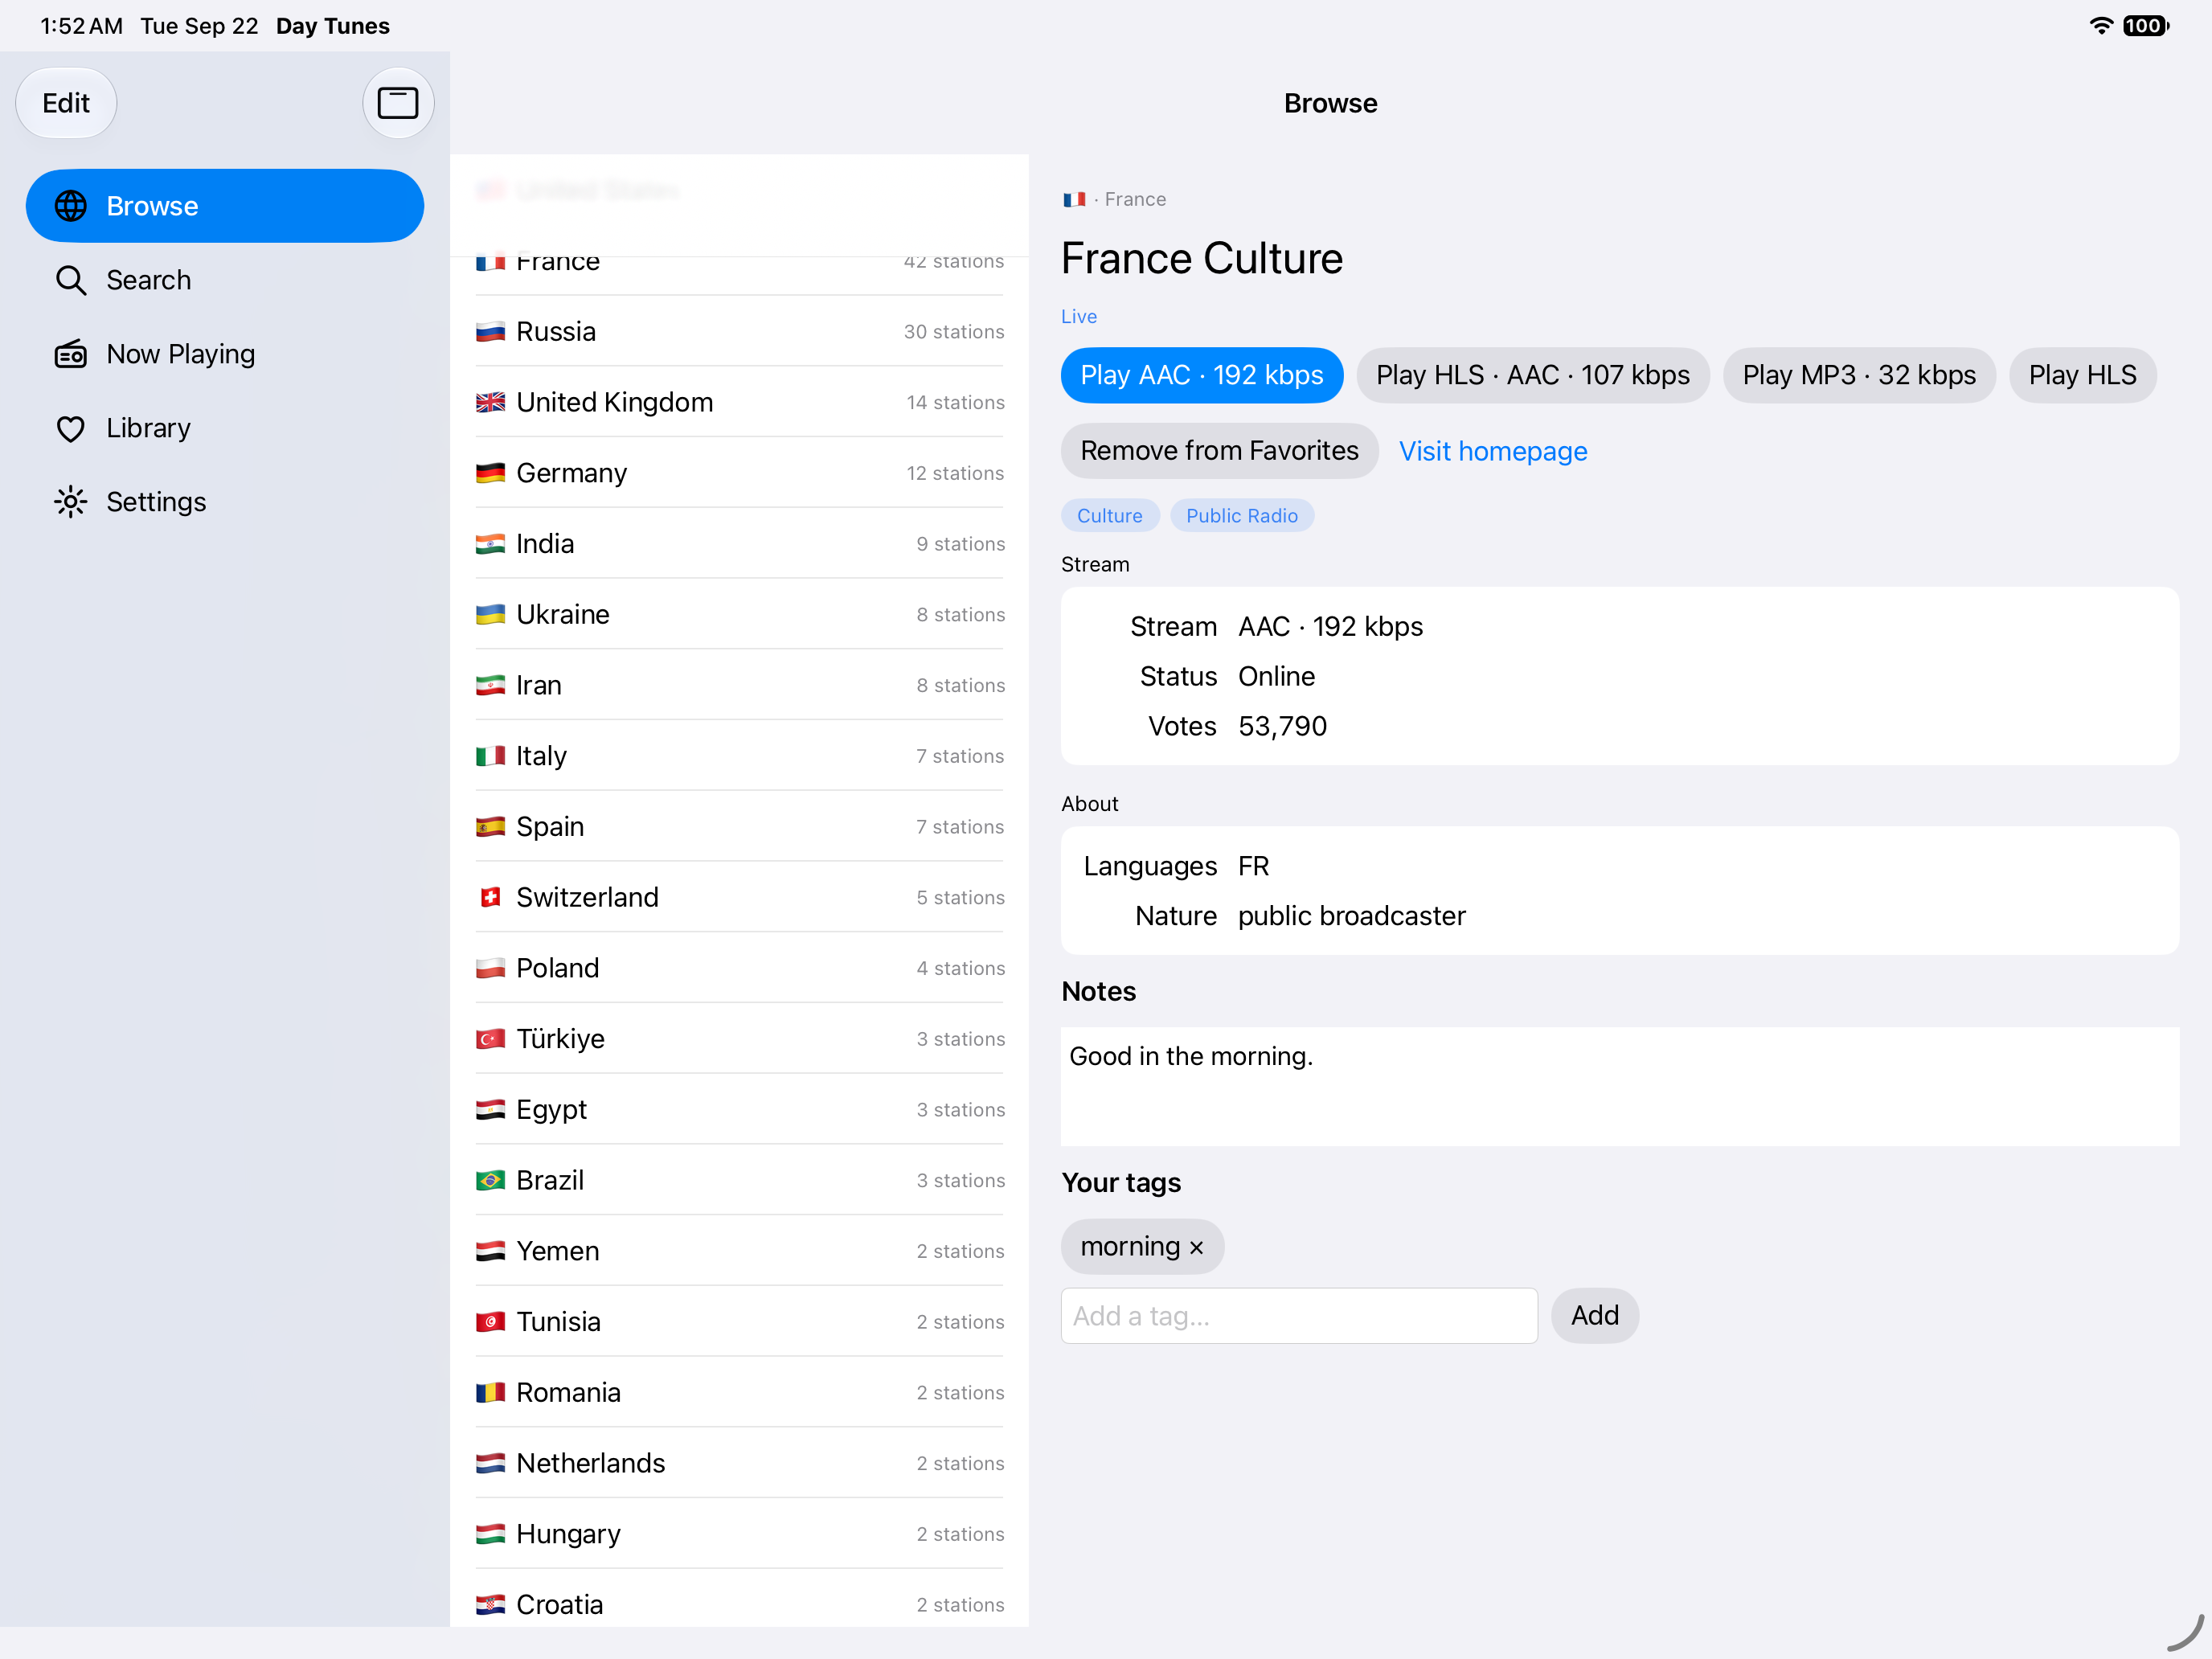Click the Russian flag icon
Screen dimensions: 2212x1659
click(x=490, y=332)
